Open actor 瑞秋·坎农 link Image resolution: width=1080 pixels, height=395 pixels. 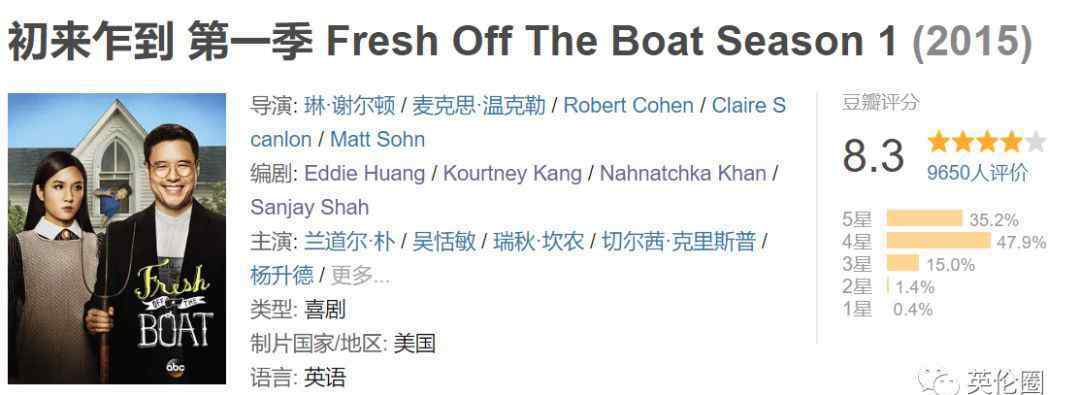539,241
